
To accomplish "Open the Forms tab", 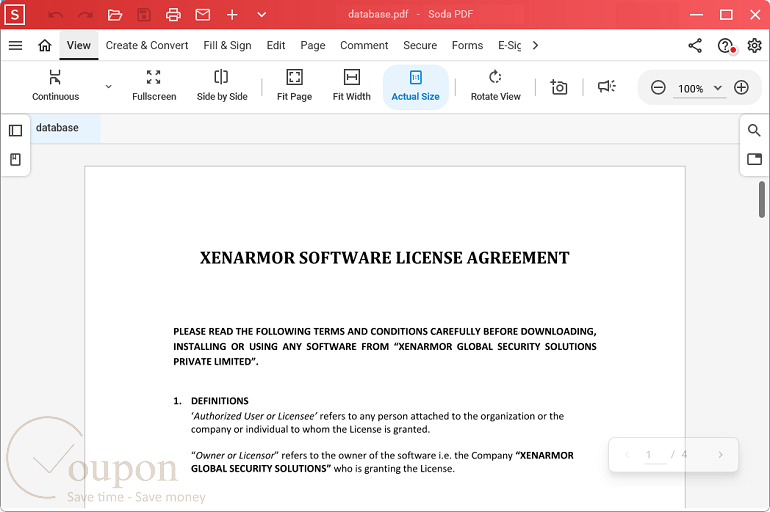I will coord(468,45).
